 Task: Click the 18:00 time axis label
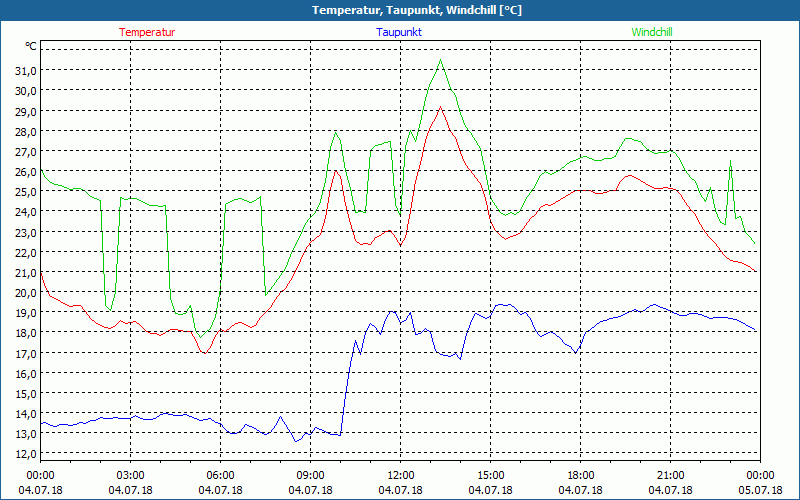581,476
